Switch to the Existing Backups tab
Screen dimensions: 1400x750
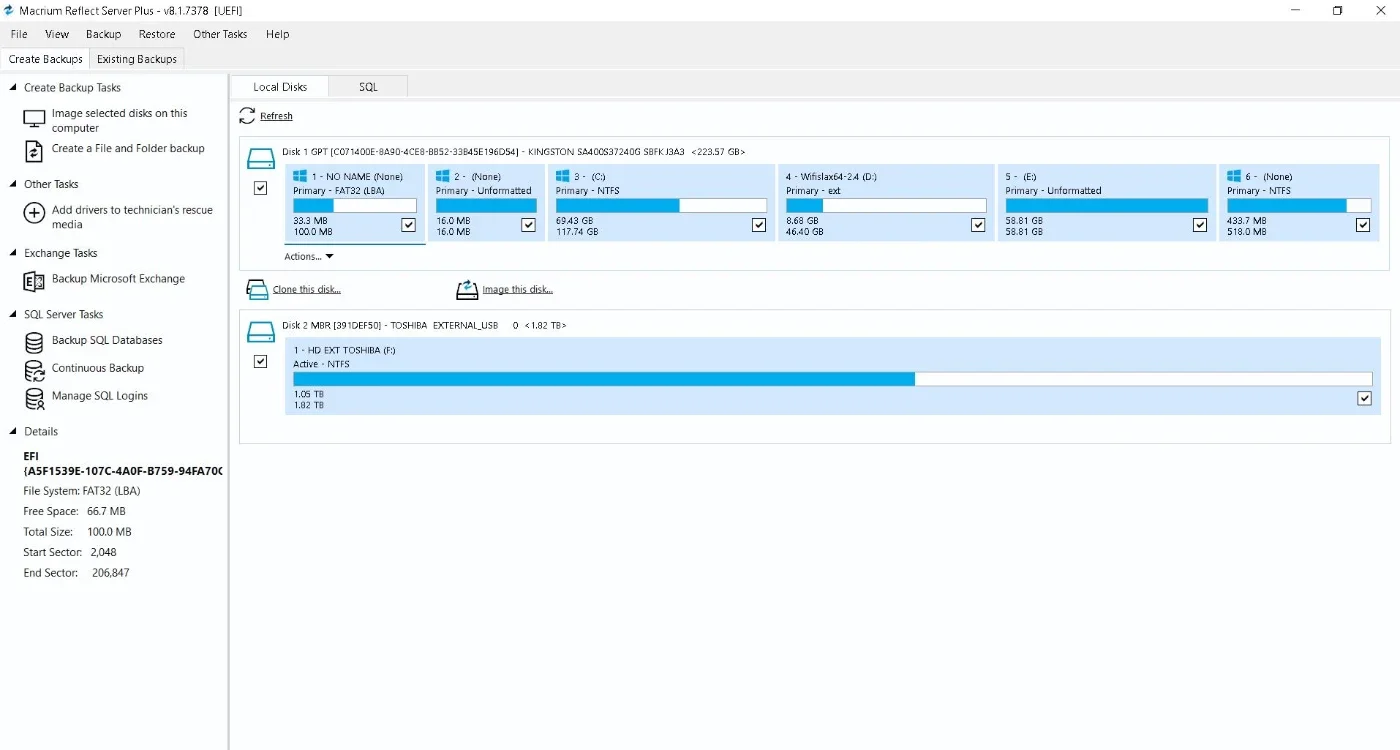coord(137,59)
